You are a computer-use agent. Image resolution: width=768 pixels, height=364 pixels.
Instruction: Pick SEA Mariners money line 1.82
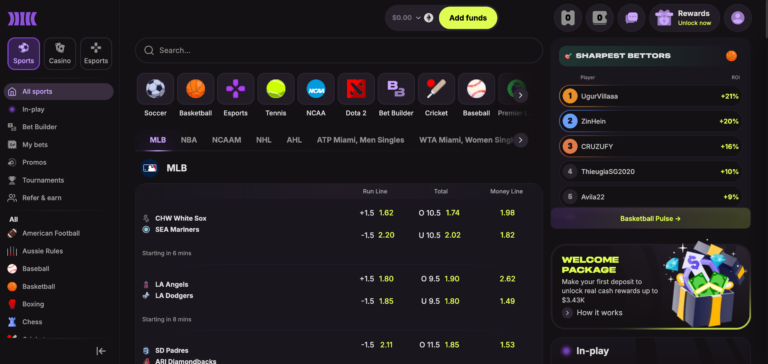click(507, 235)
